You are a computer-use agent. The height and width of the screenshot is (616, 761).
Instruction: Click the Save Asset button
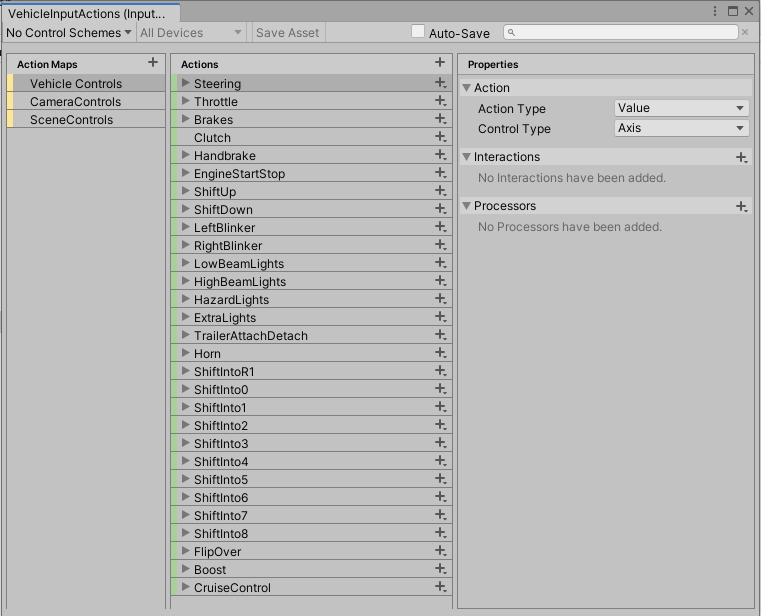(287, 33)
